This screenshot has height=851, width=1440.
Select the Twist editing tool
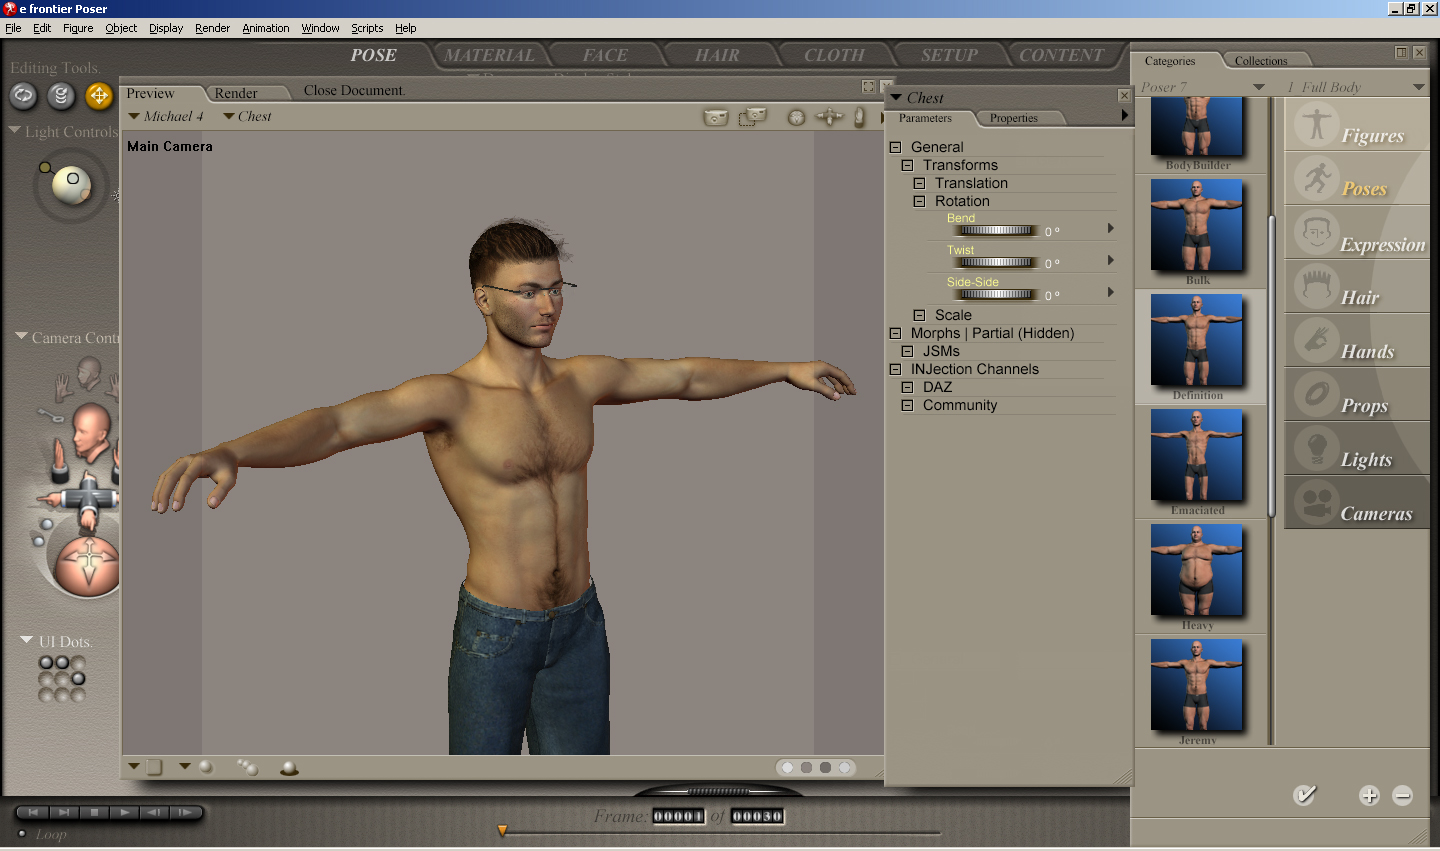click(x=61, y=96)
